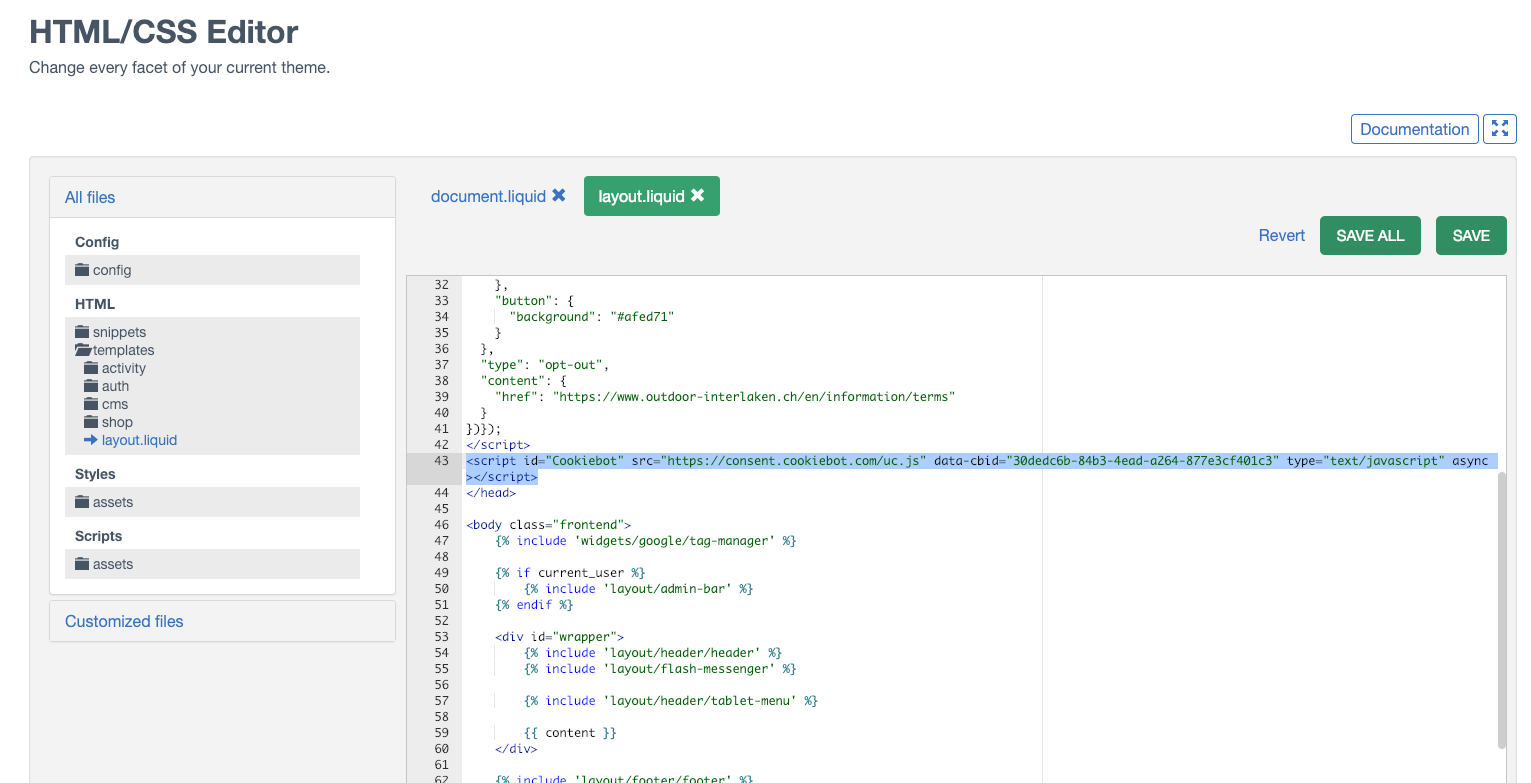1531x783 pixels.
Task: Click the shop folder icon
Action: [91, 422]
